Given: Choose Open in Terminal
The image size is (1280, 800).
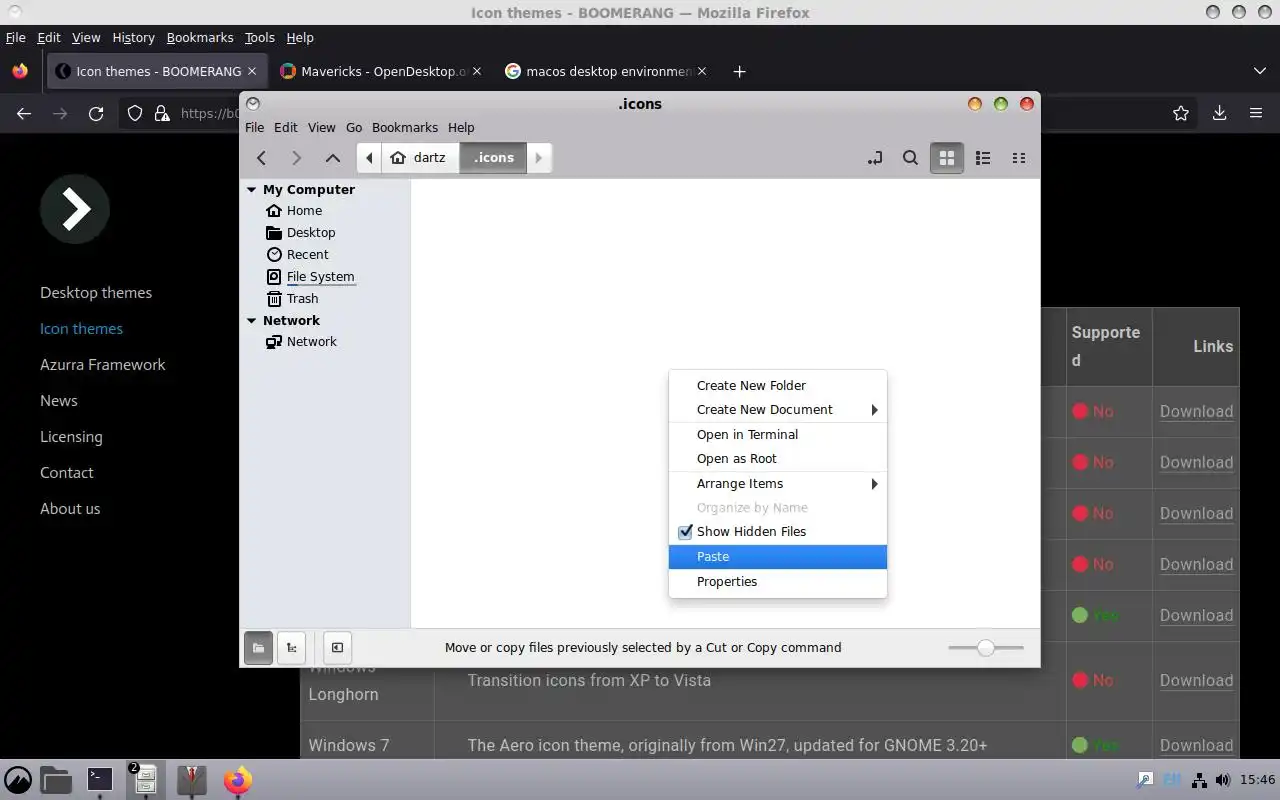Looking at the screenshot, I should [x=778, y=435].
